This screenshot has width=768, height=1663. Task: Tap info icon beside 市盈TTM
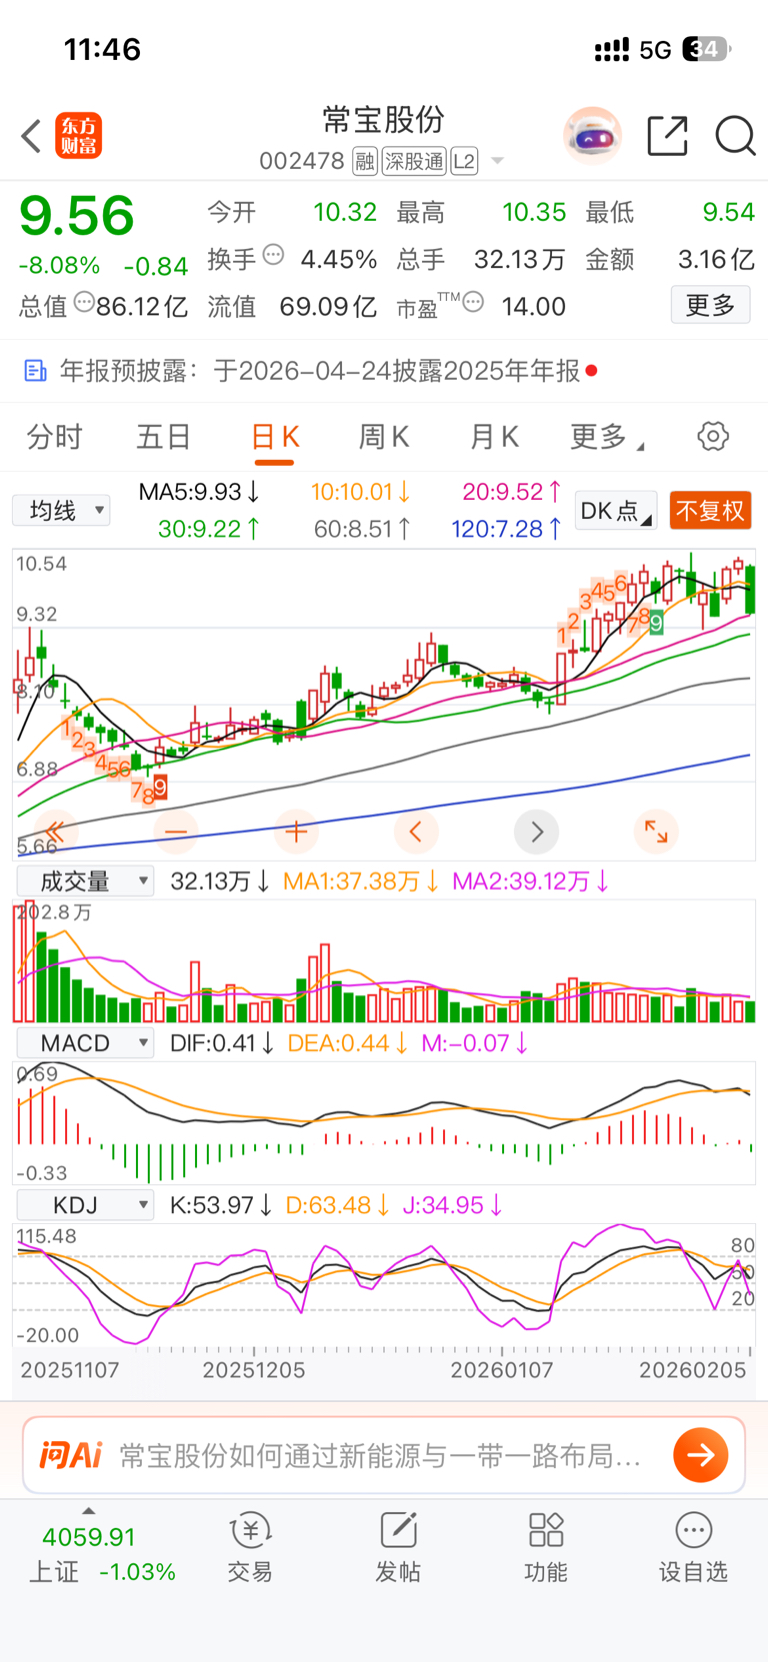click(x=474, y=302)
